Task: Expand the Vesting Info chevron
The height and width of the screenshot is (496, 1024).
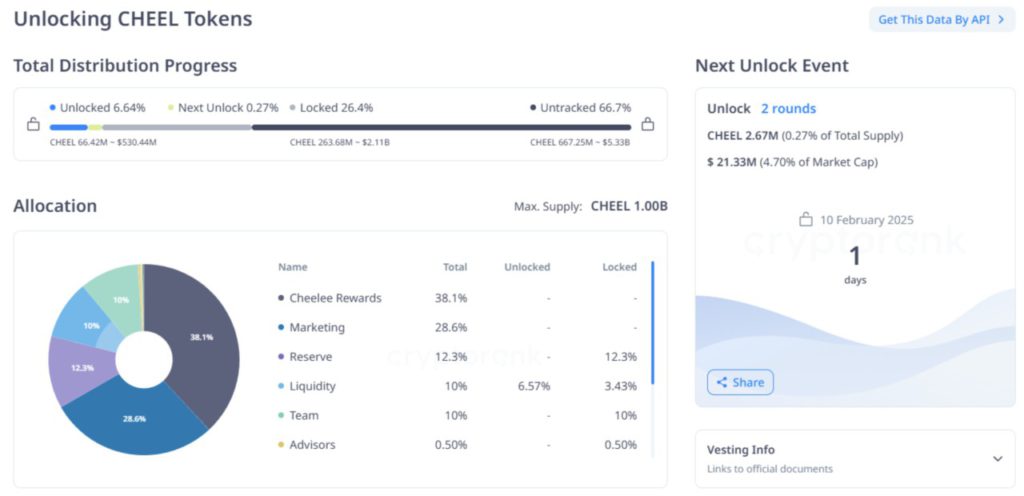Action: [x=997, y=459]
